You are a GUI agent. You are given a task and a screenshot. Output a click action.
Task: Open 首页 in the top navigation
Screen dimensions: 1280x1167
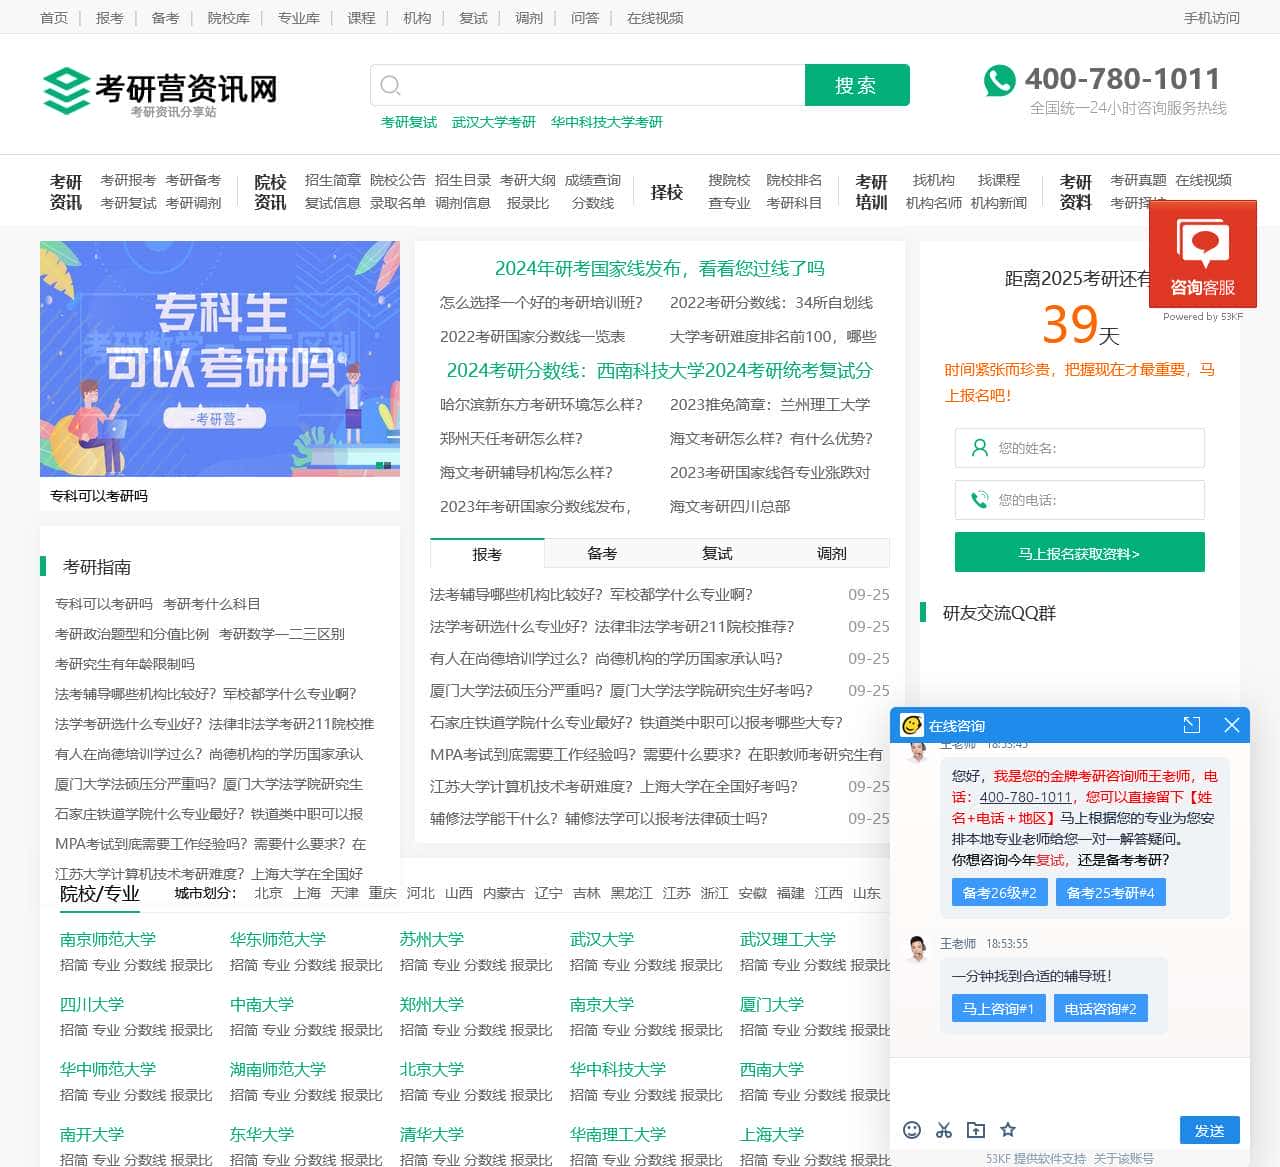pos(54,18)
